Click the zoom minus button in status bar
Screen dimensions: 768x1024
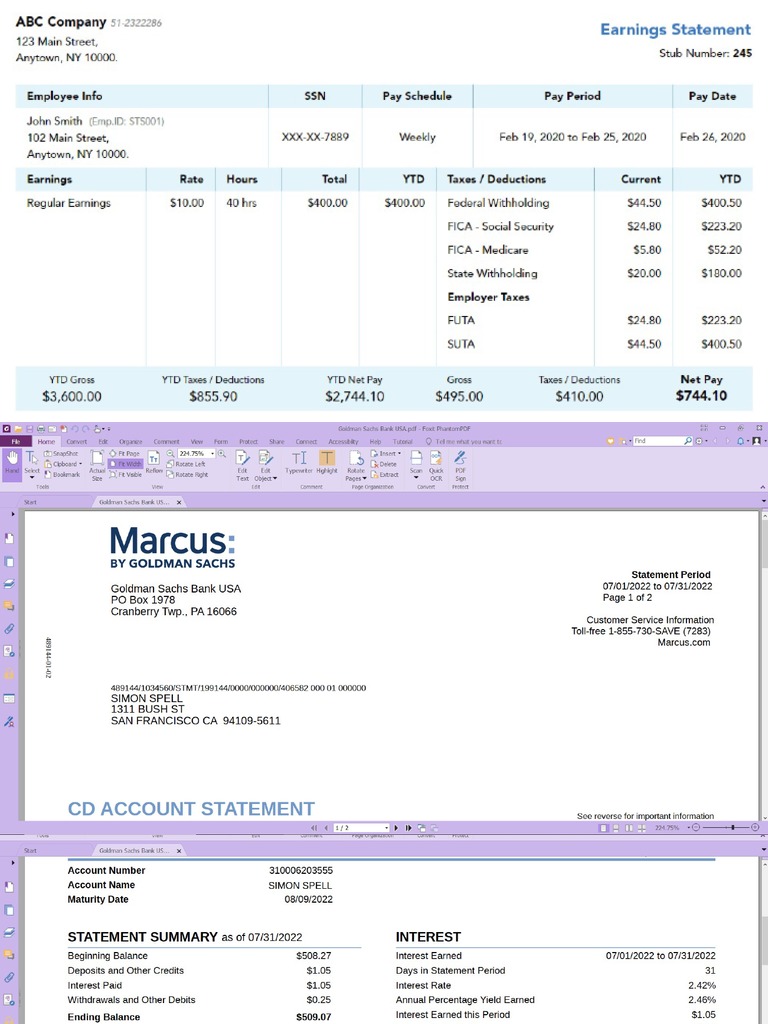coord(696,827)
